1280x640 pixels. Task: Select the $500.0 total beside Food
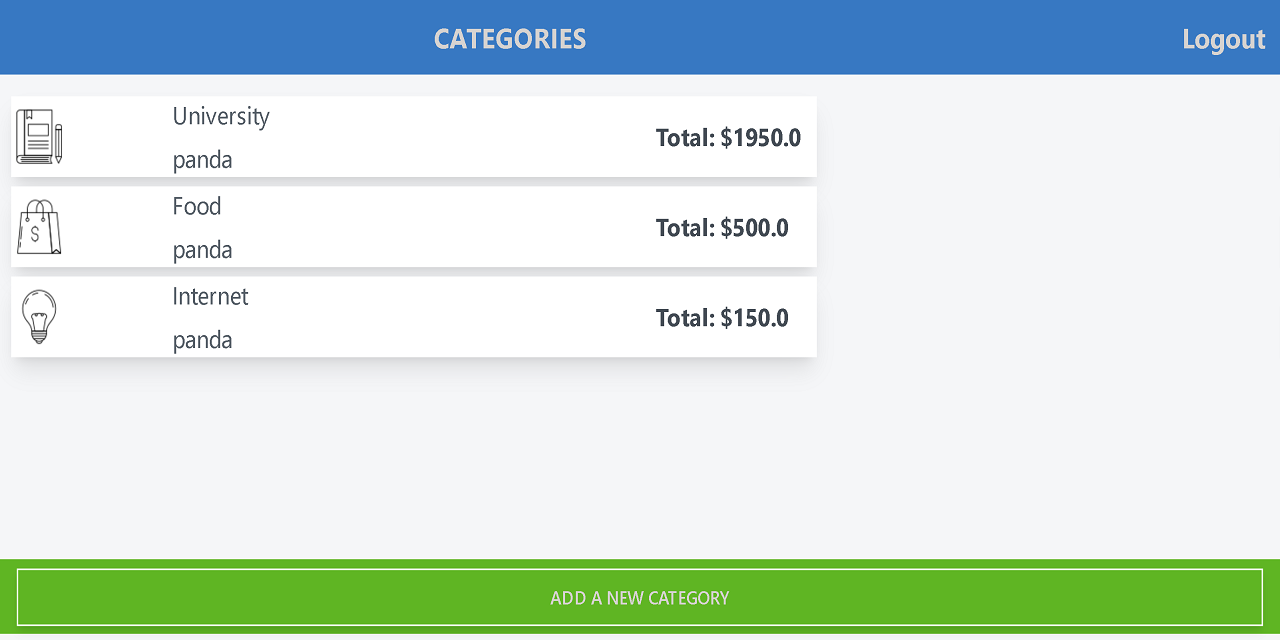click(722, 228)
